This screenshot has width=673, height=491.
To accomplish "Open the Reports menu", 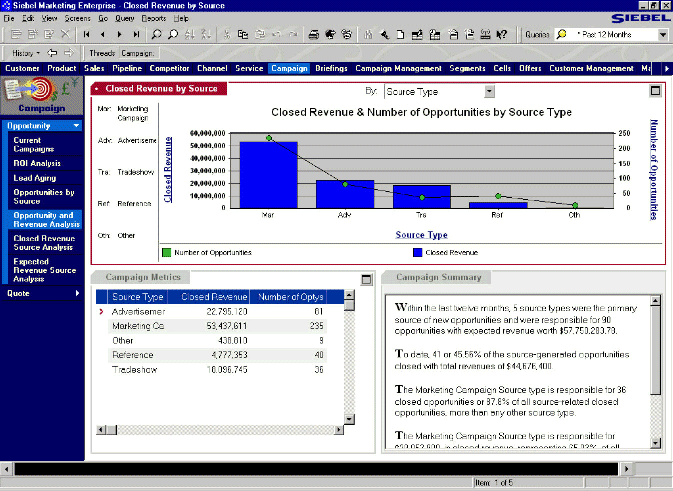I will click(x=153, y=19).
